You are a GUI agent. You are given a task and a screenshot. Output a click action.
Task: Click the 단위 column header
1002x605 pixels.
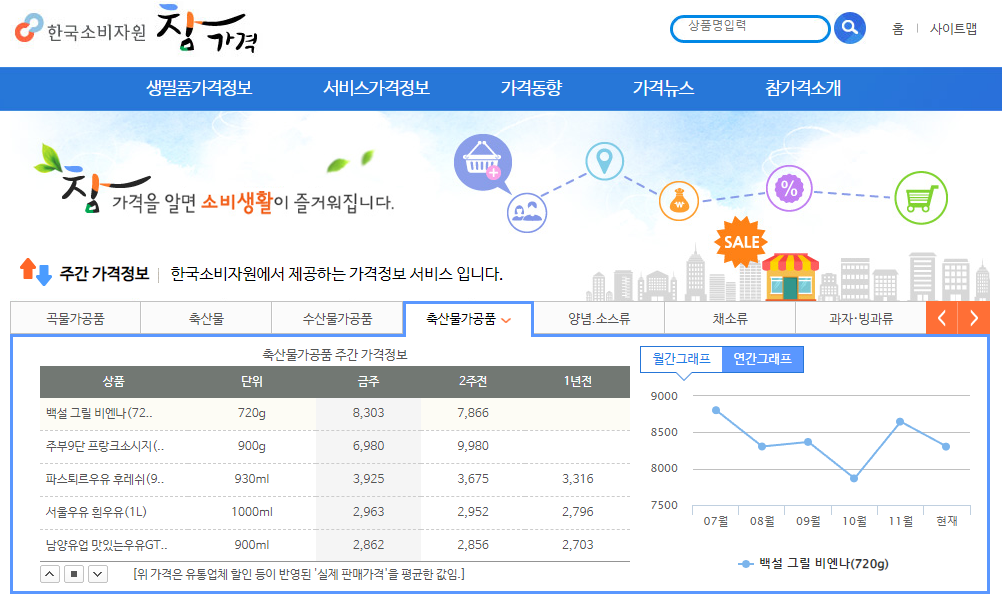pos(252,381)
